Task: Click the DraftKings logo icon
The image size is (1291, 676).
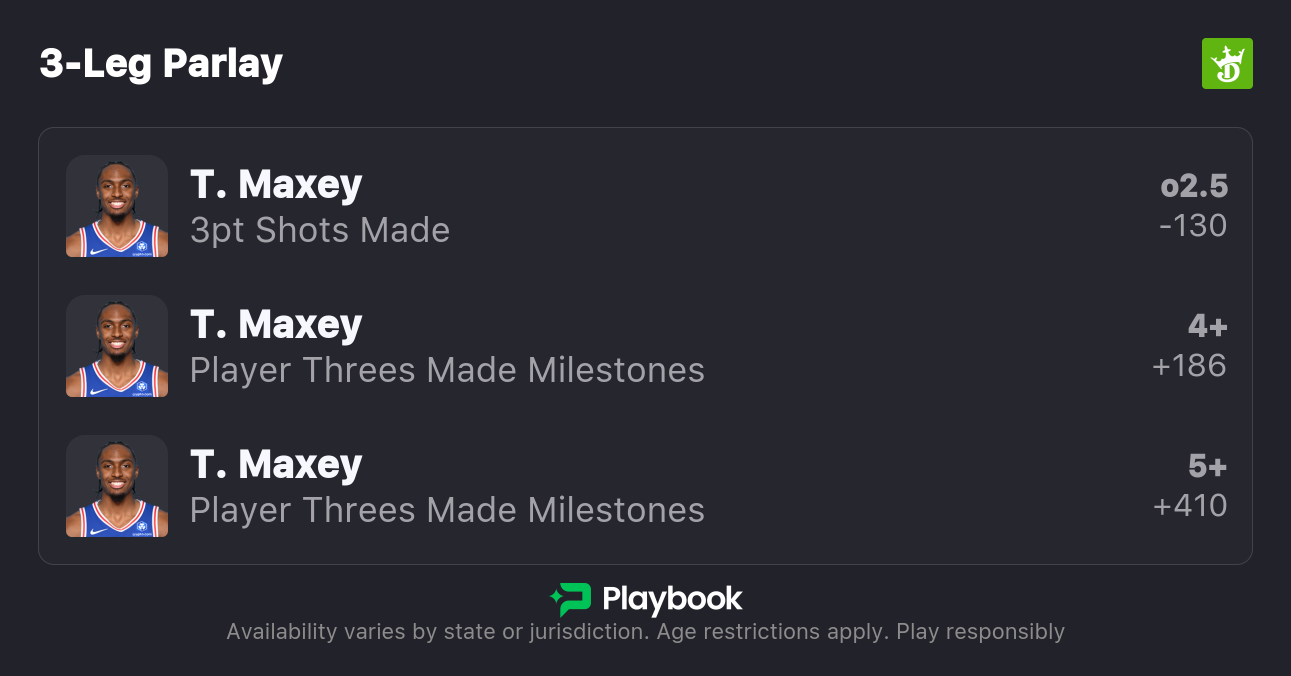Action: point(1226,64)
